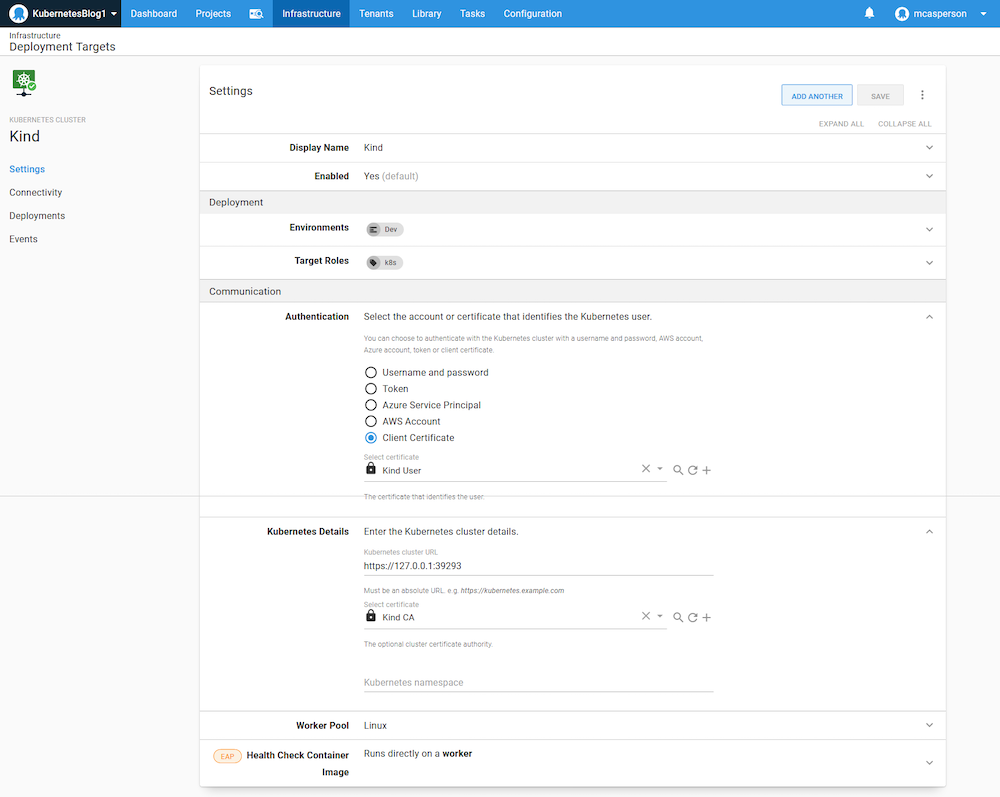Open the Kind CA certificate dropdown
The image size is (1000, 797).
[x=660, y=617]
